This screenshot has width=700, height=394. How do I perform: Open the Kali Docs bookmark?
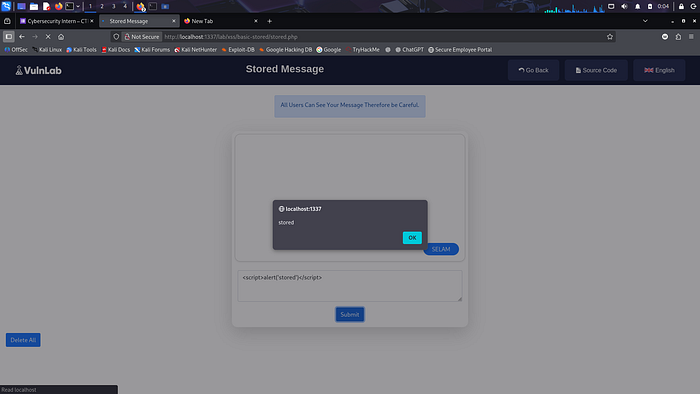pos(116,50)
